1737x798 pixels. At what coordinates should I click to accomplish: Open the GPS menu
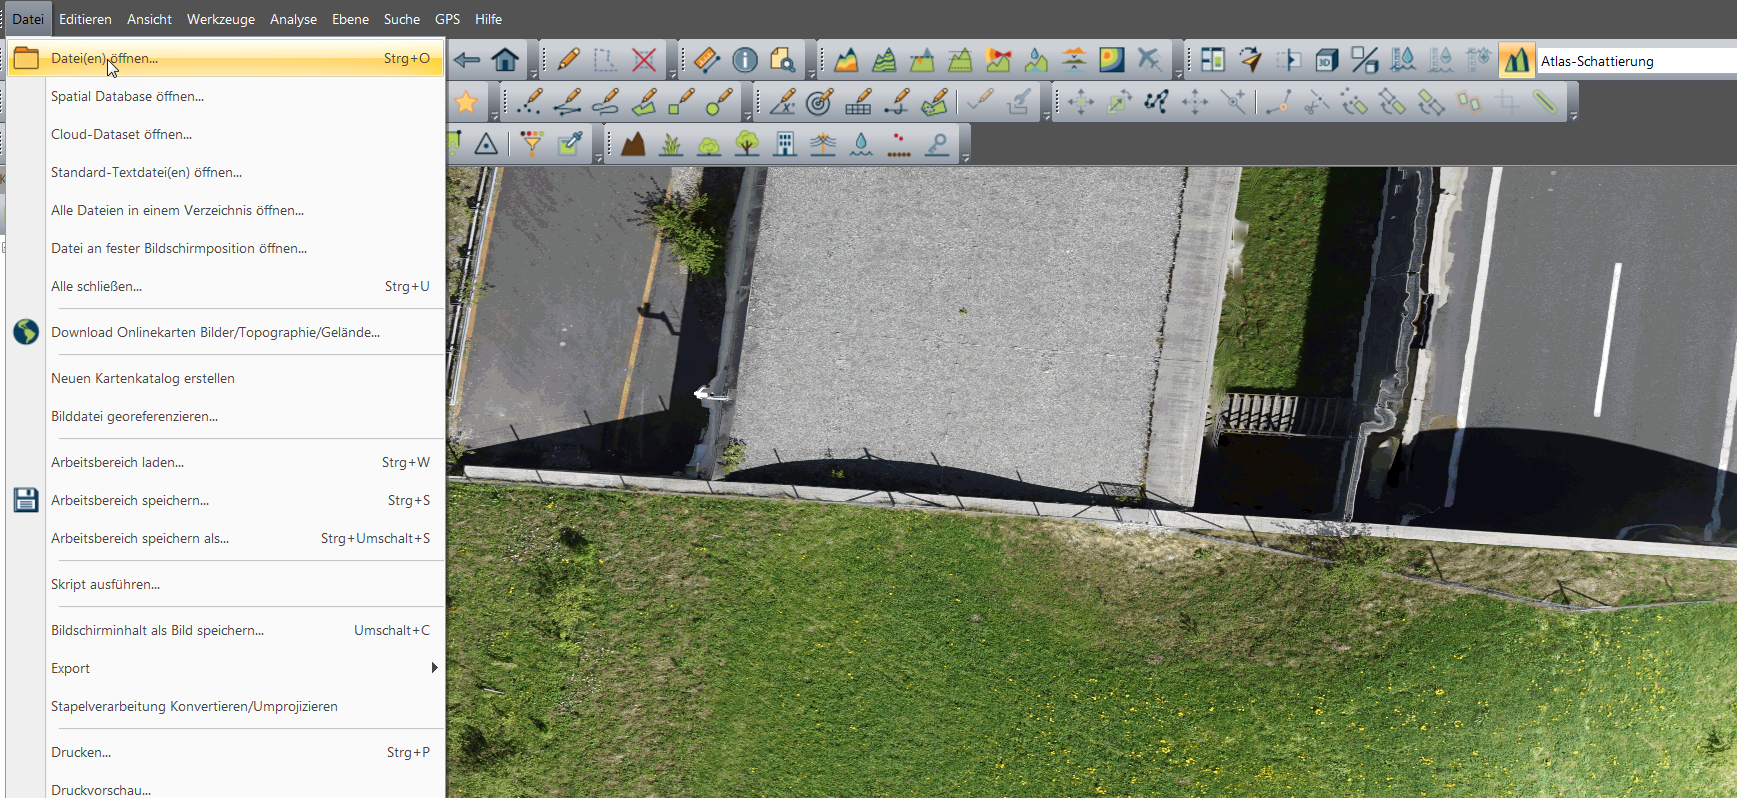pos(447,19)
